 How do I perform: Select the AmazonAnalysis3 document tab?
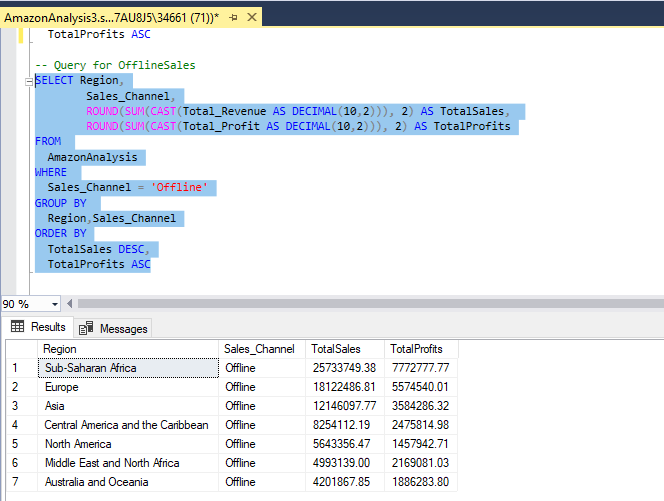point(112,18)
